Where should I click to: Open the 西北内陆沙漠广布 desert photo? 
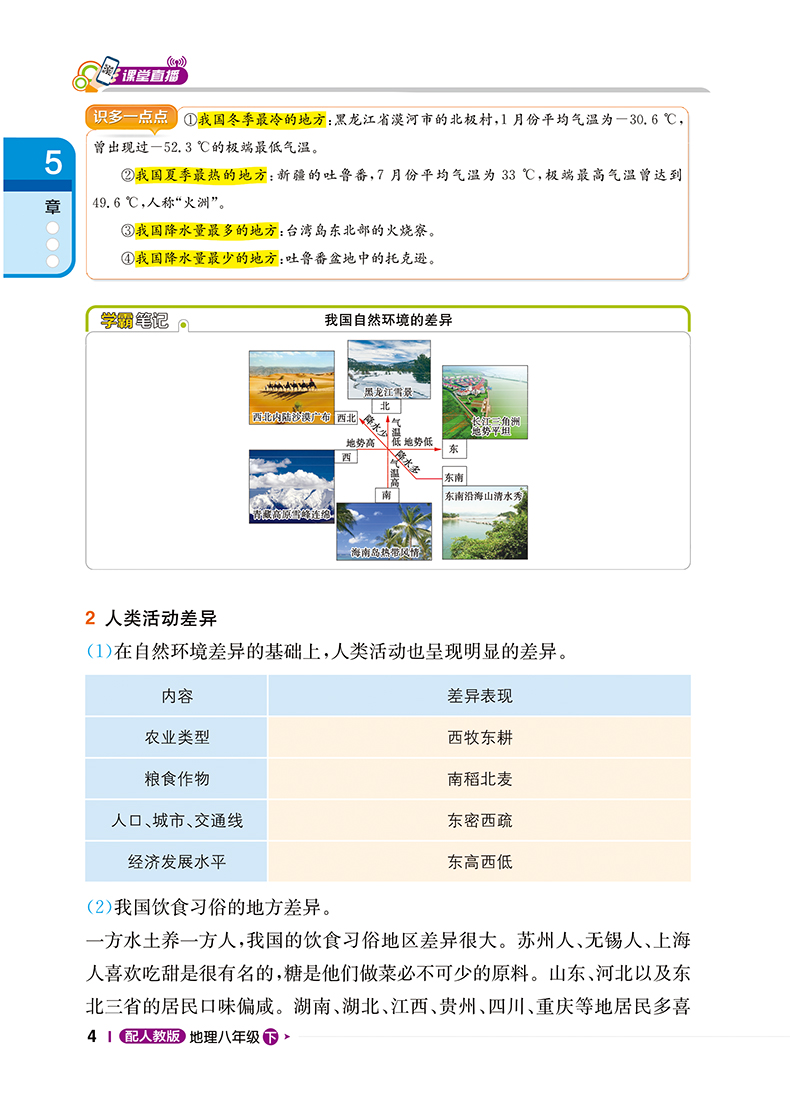(x=292, y=388)
